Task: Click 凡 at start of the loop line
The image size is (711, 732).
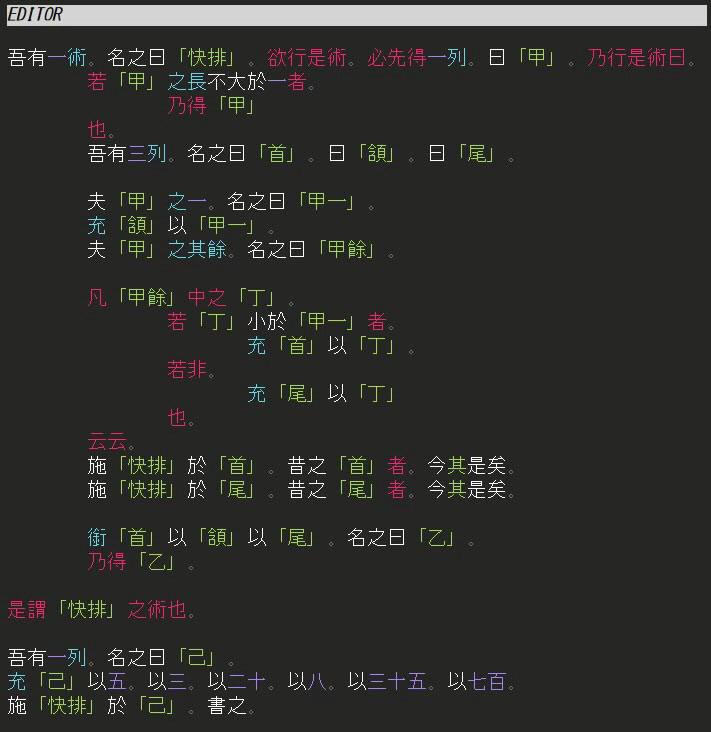Action: pos(97,299)
